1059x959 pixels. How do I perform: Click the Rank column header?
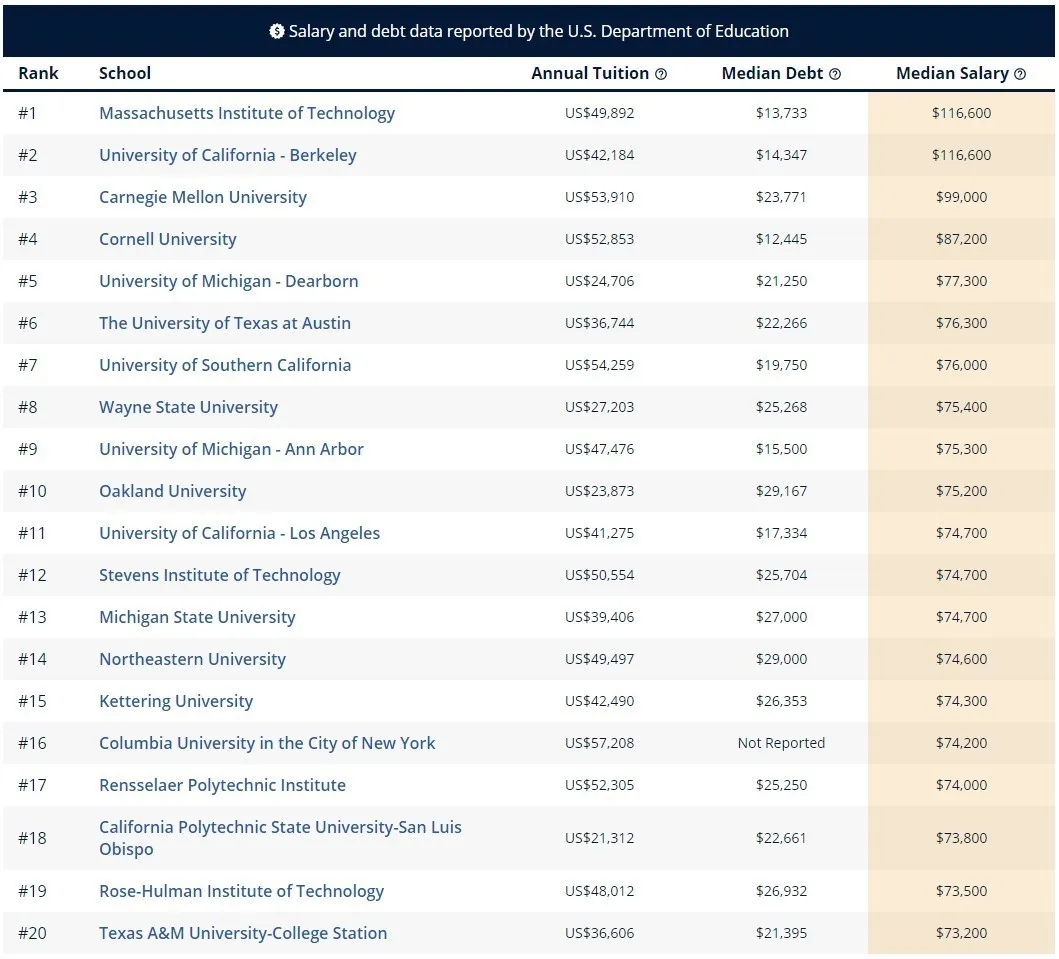38,73
